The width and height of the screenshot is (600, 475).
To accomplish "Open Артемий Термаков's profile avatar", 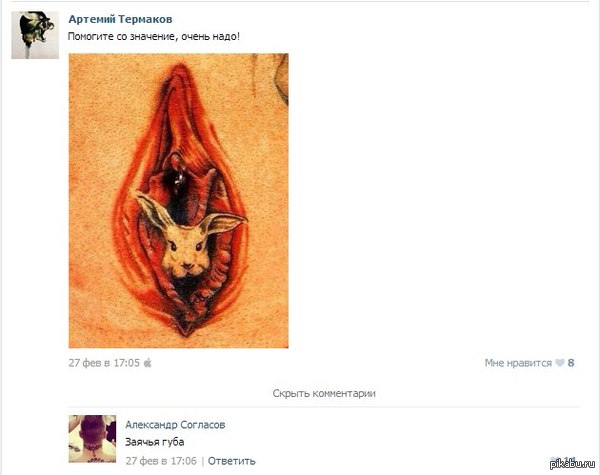I will click(35, 35).
